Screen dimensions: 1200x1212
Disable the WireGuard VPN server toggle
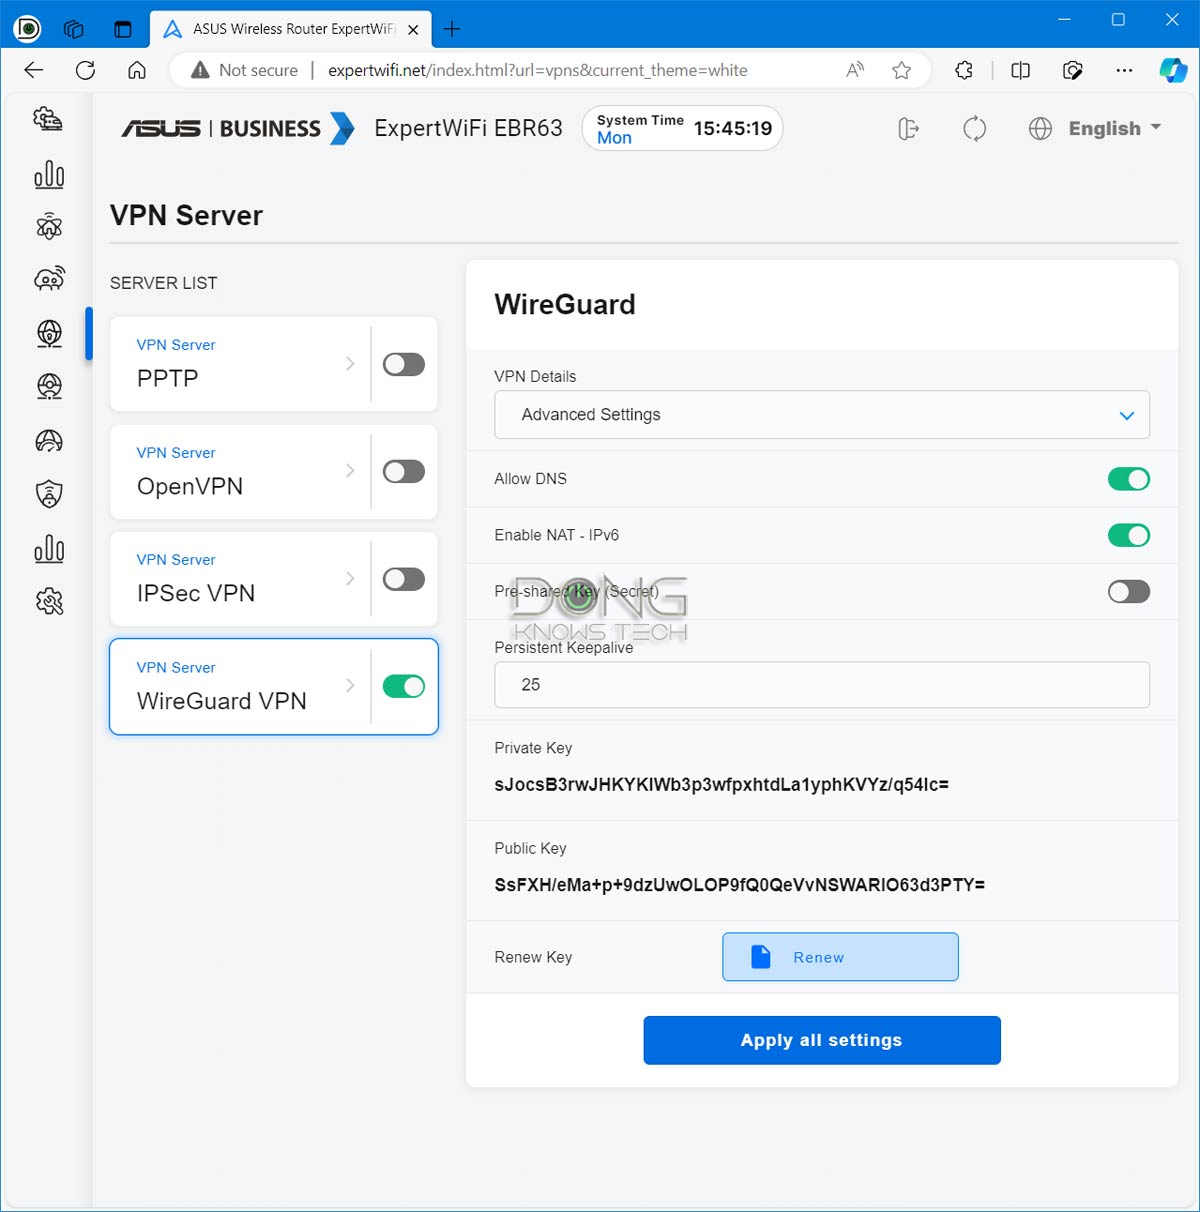point(404,686)
